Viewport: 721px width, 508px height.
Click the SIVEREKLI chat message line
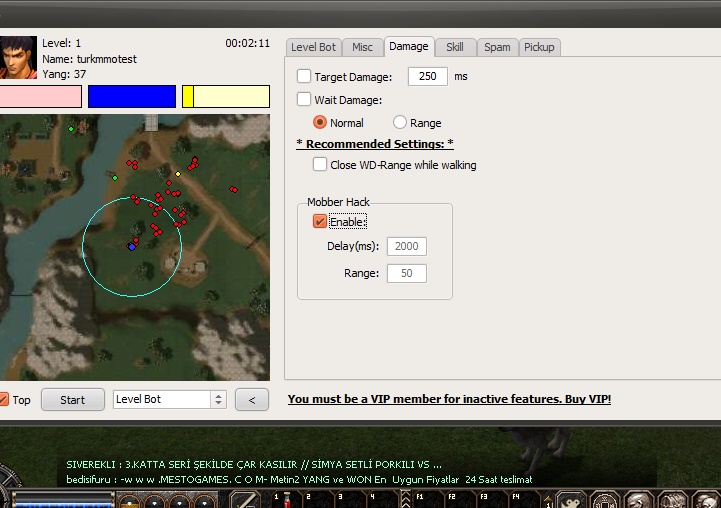[254, 464]
